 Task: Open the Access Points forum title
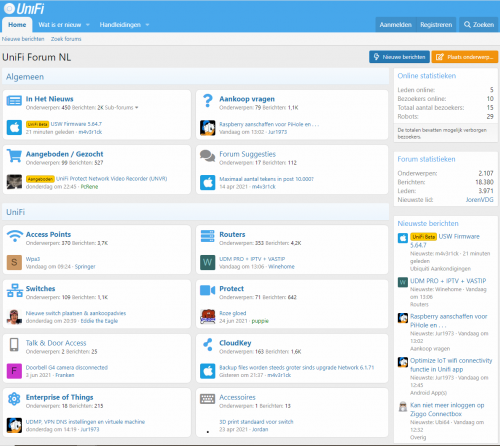[48, 234]
